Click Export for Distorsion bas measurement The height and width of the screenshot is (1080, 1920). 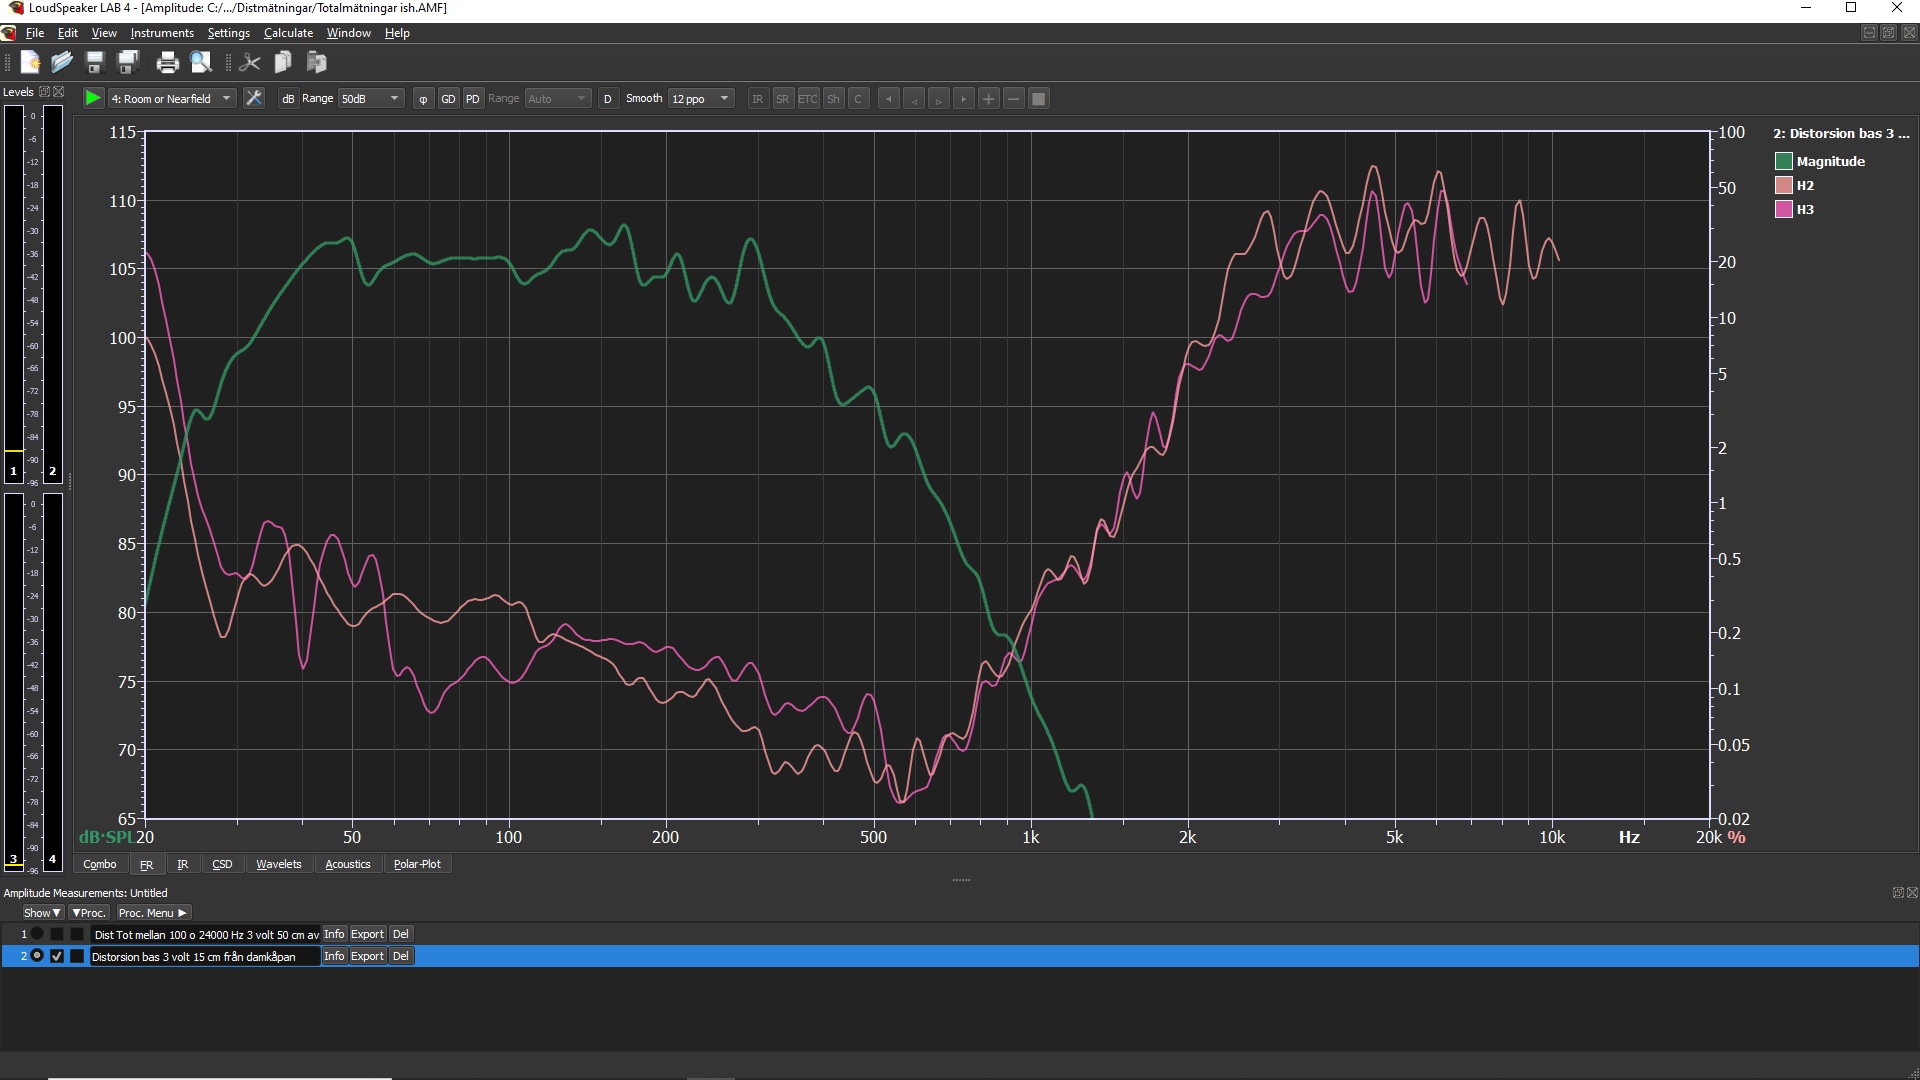click(367, 956)
